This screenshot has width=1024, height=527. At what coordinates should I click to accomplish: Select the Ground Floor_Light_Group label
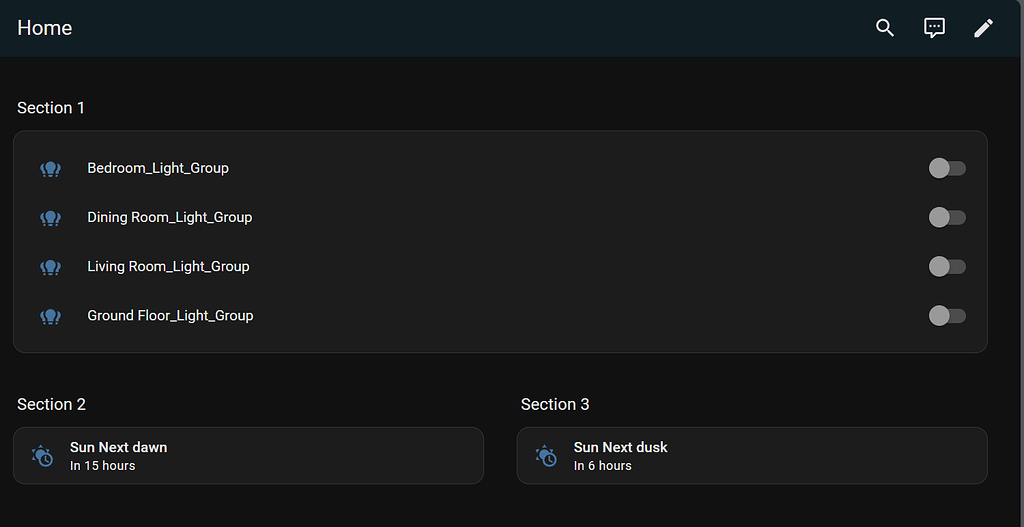pos(170,315)
